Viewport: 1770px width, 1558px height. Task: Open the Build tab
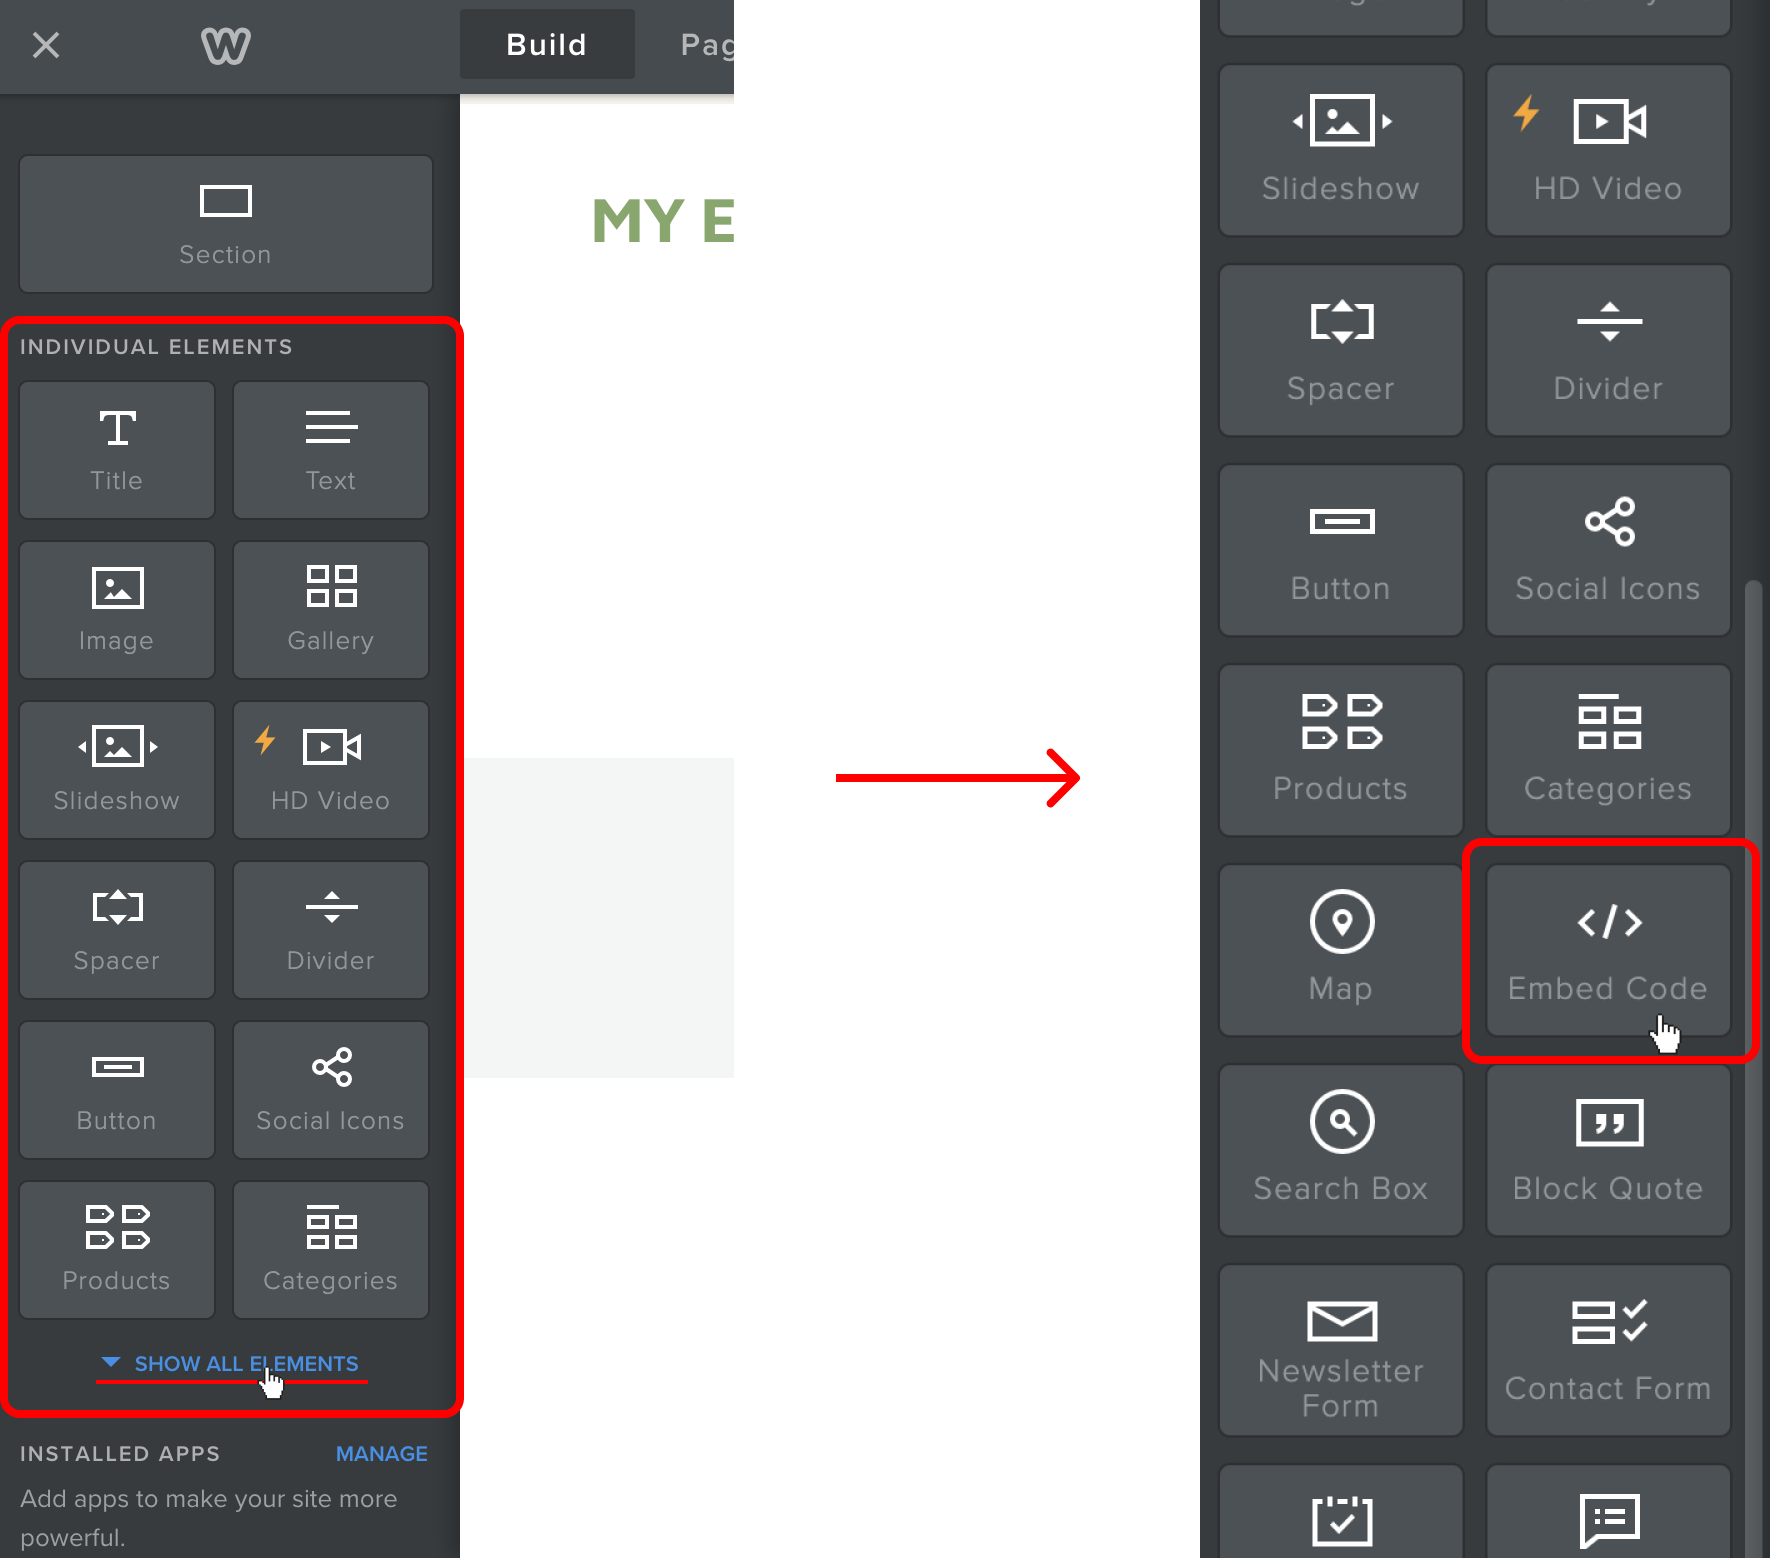[x=547, y=45]
